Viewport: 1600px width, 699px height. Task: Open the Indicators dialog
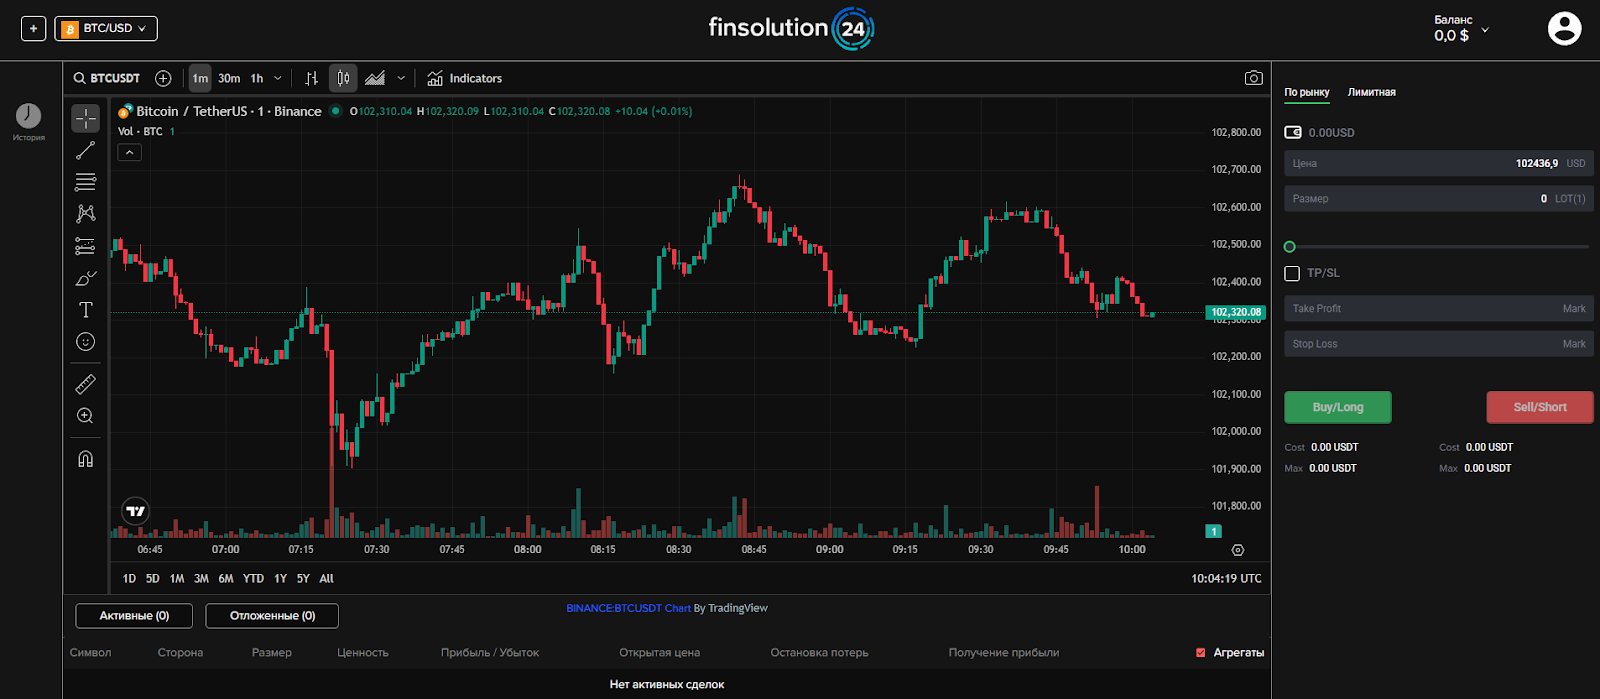[465, 78]
